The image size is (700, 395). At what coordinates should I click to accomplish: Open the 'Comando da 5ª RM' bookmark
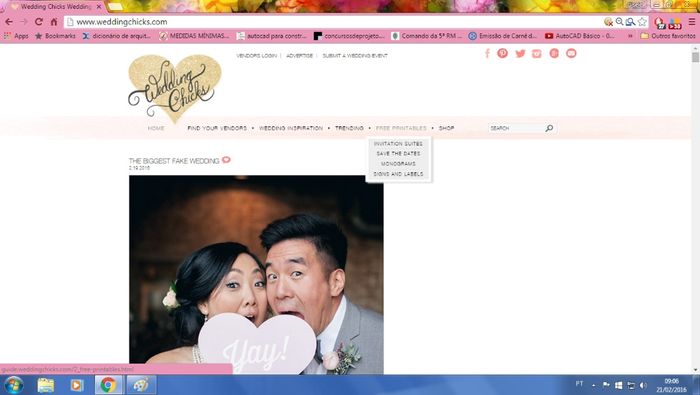coord(427,36)
